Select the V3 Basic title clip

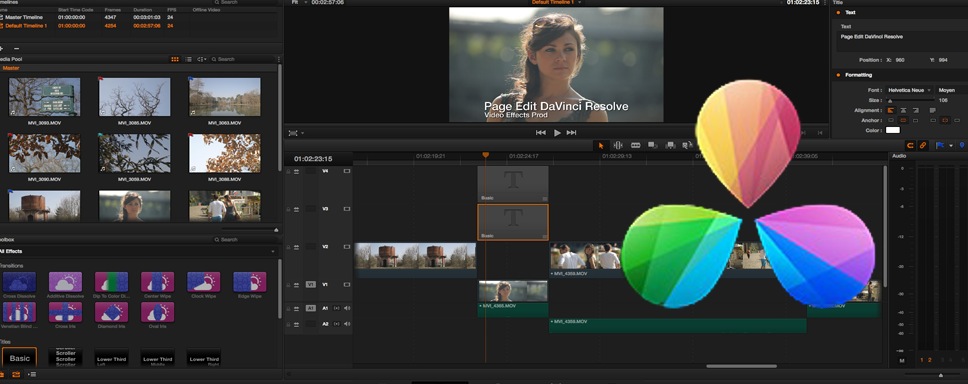click(x=513, y=222)
